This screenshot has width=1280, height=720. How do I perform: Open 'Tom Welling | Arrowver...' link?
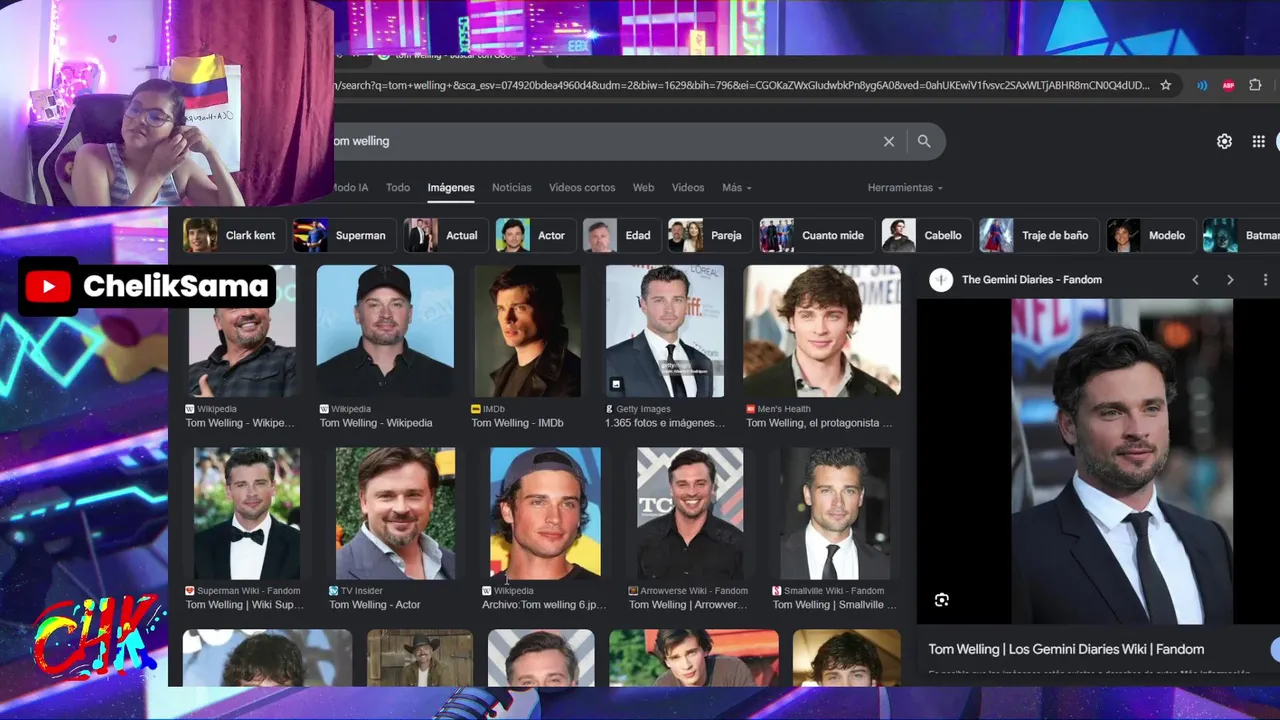point(687,605)
